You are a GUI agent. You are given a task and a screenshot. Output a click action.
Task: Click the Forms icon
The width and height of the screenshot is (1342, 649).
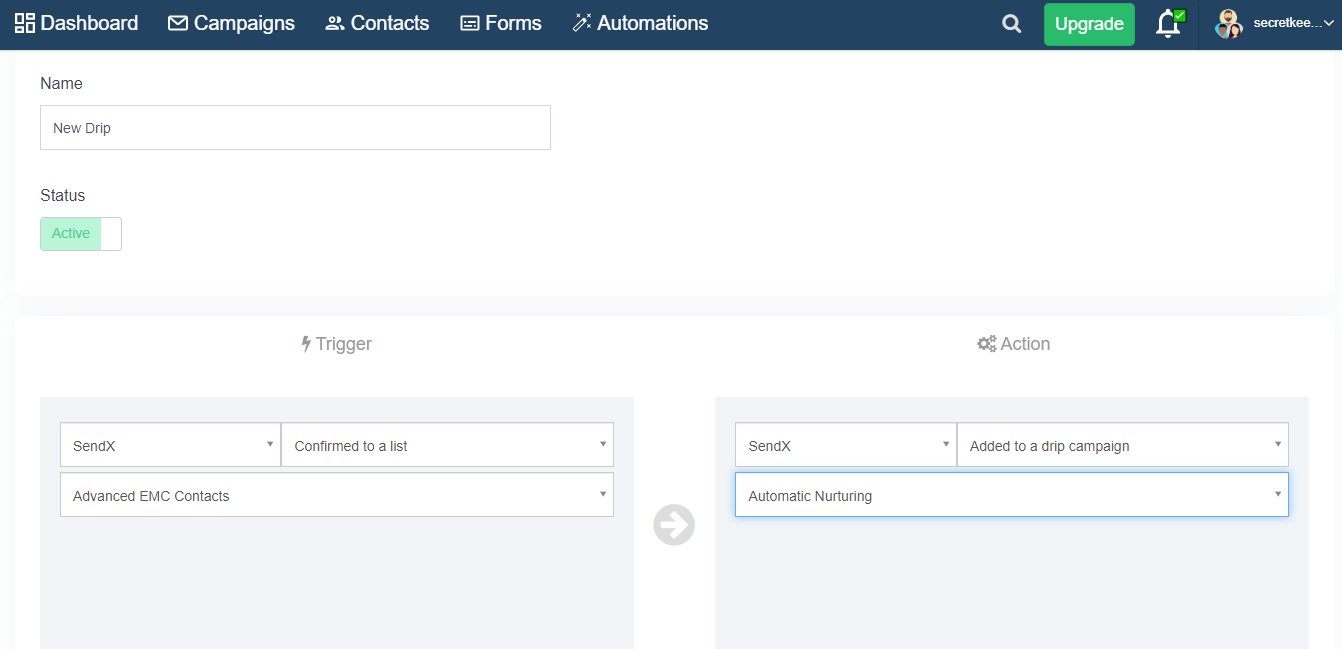[x=470, y=23]
